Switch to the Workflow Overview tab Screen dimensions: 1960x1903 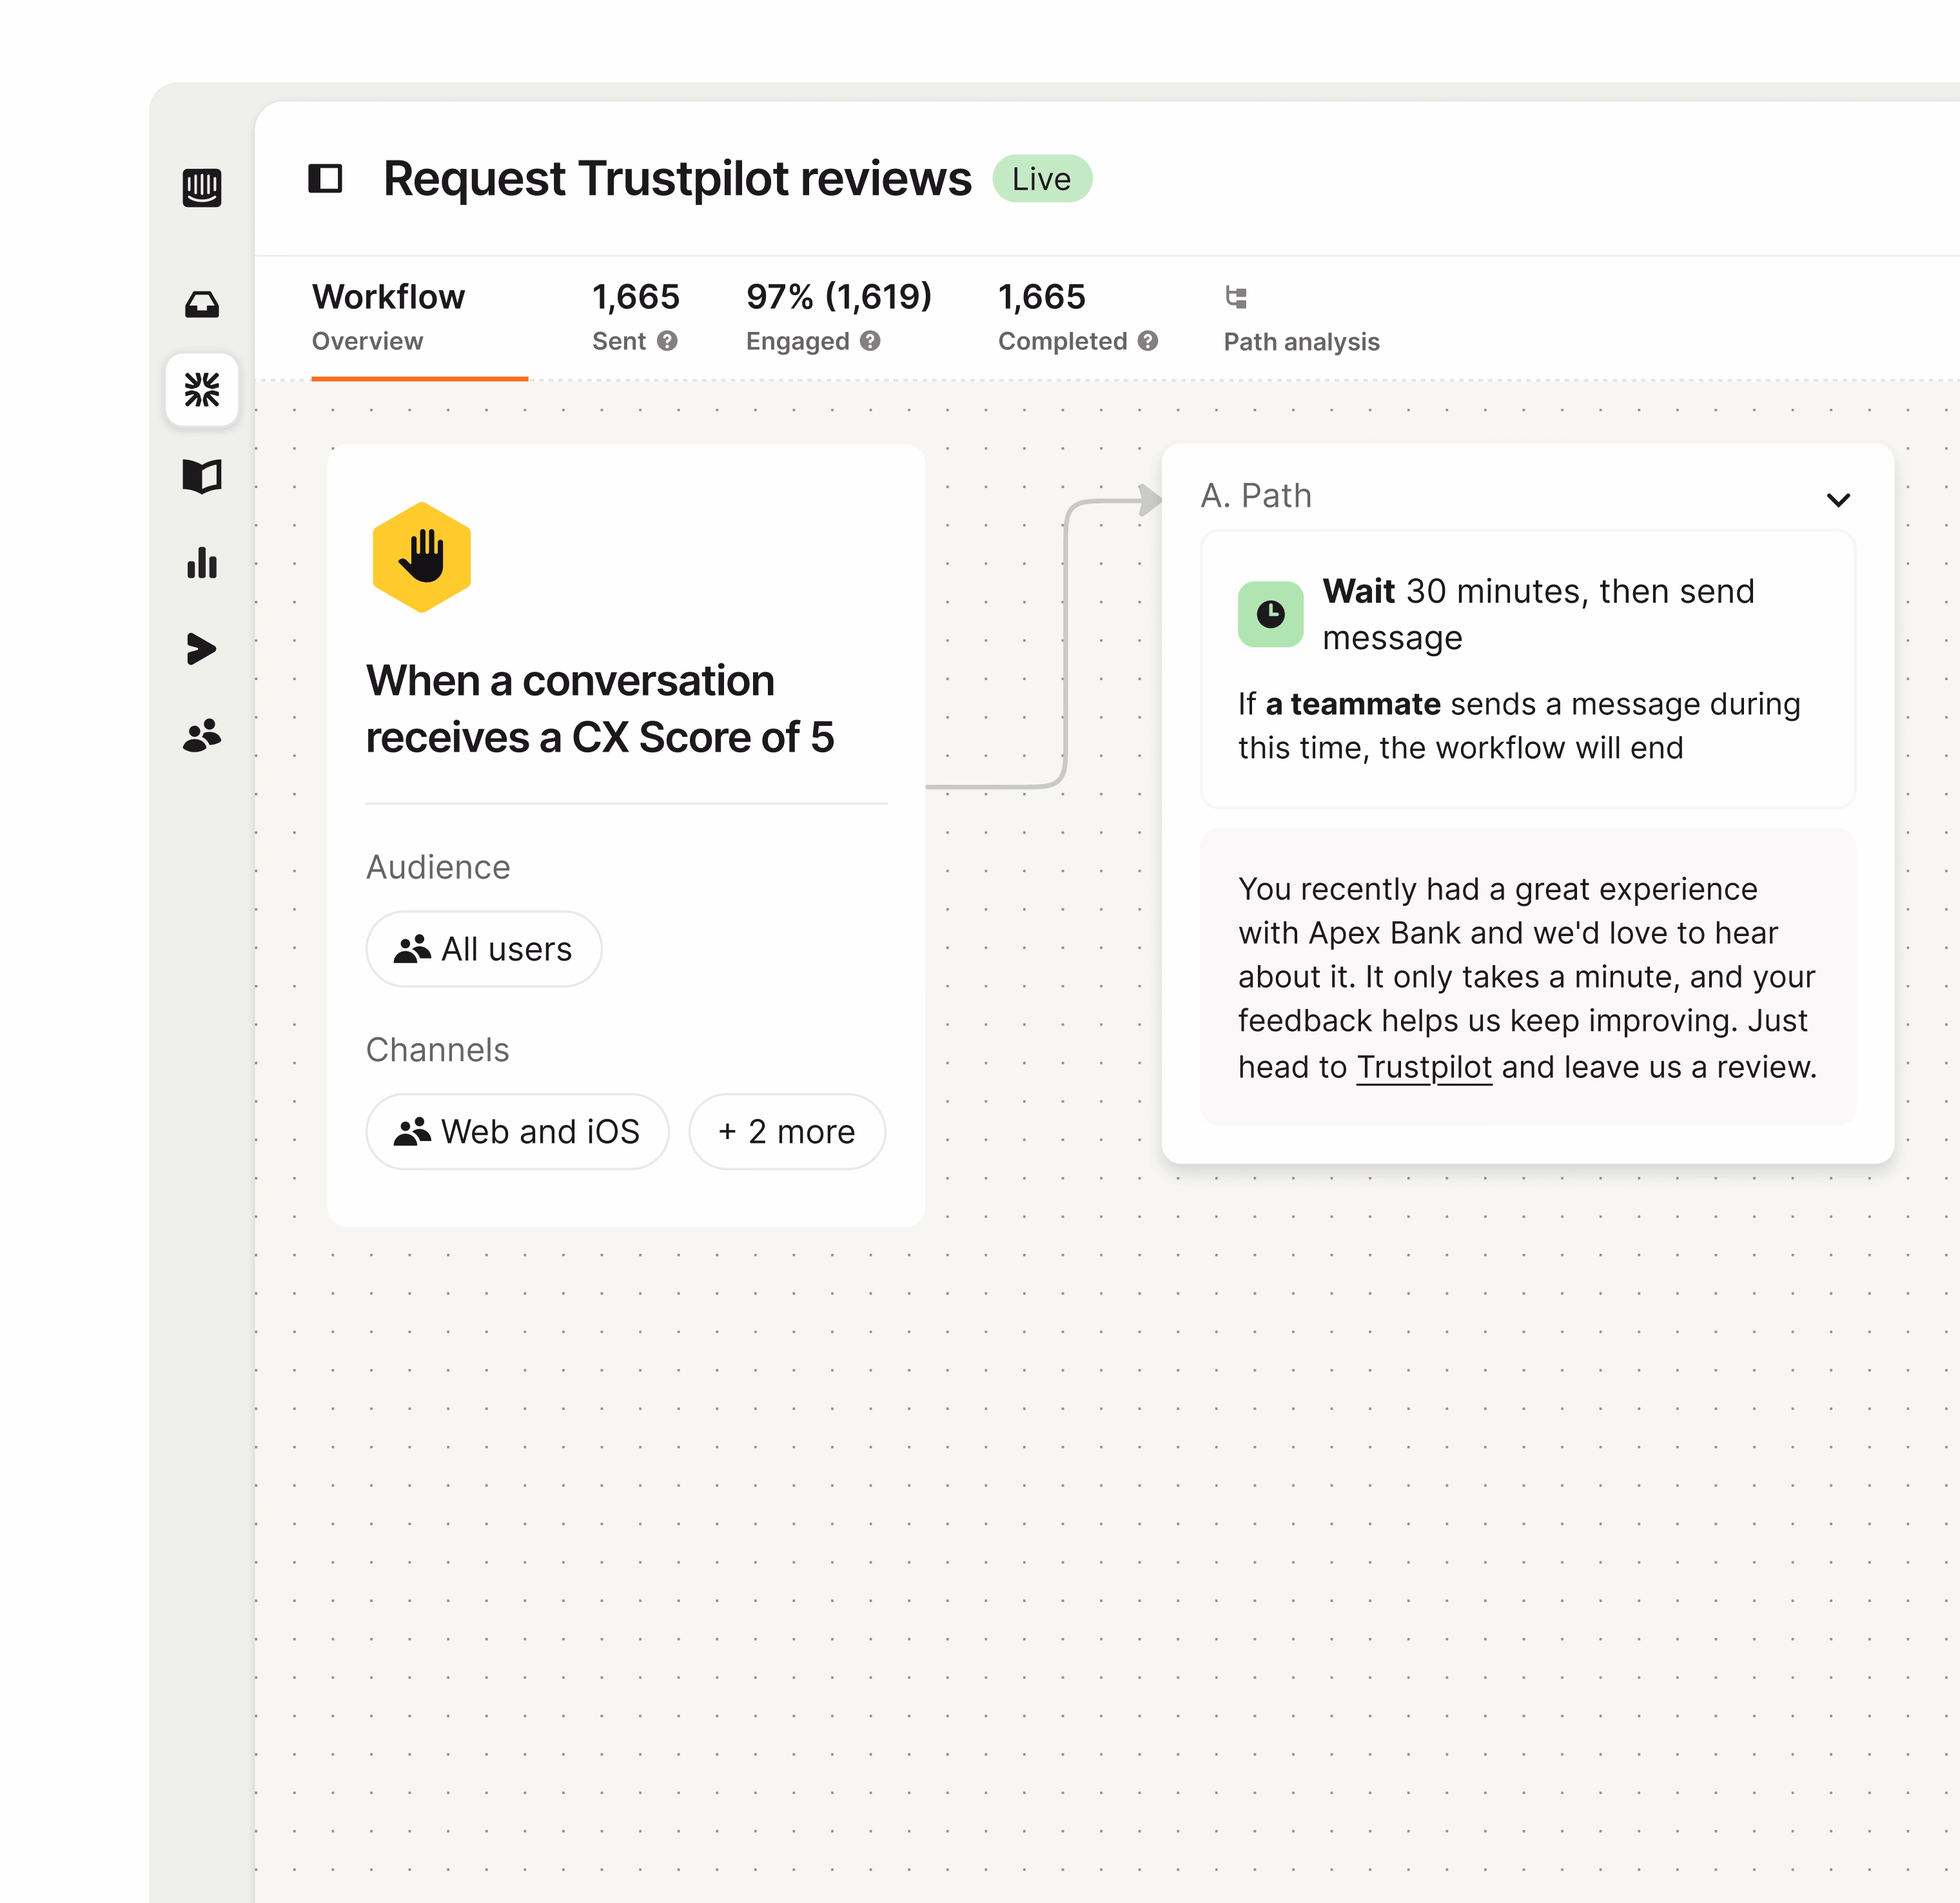coord(388,317)
